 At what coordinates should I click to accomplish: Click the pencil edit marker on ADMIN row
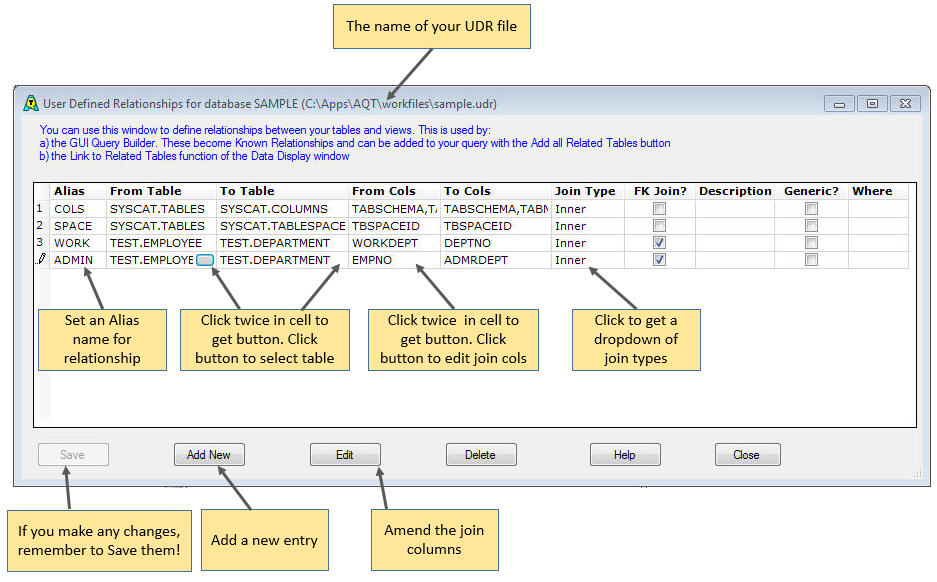[x=41, y=259]
